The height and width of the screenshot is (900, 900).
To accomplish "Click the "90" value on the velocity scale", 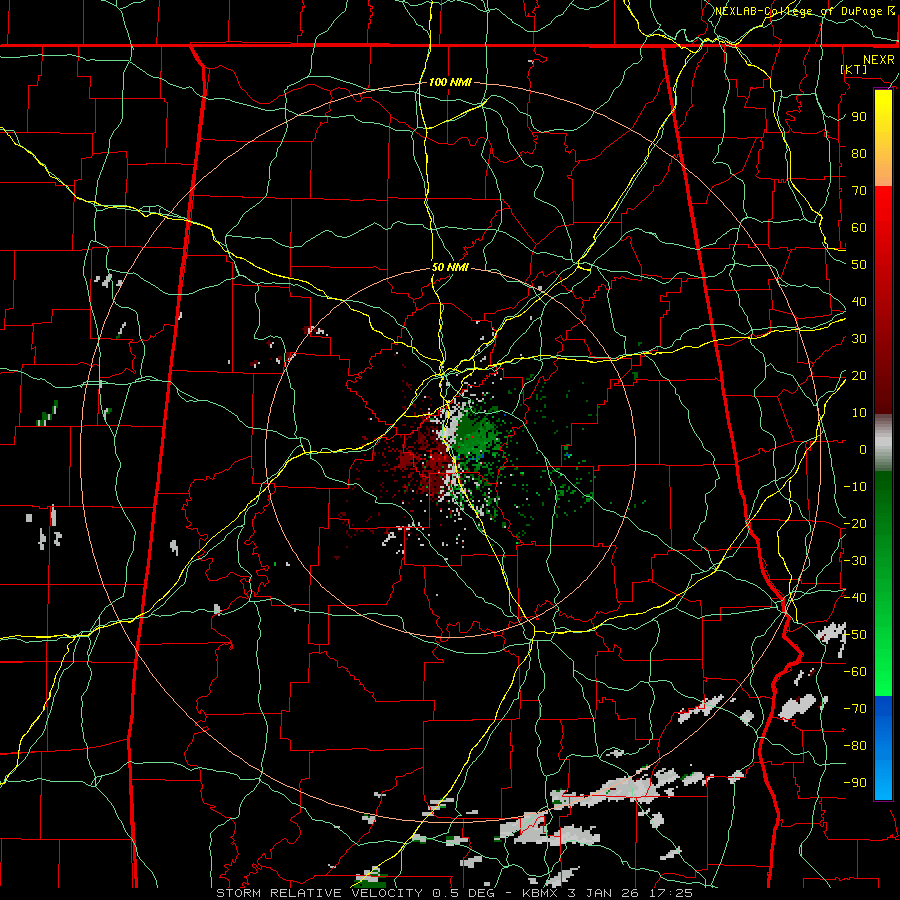I will pos(859,117).
